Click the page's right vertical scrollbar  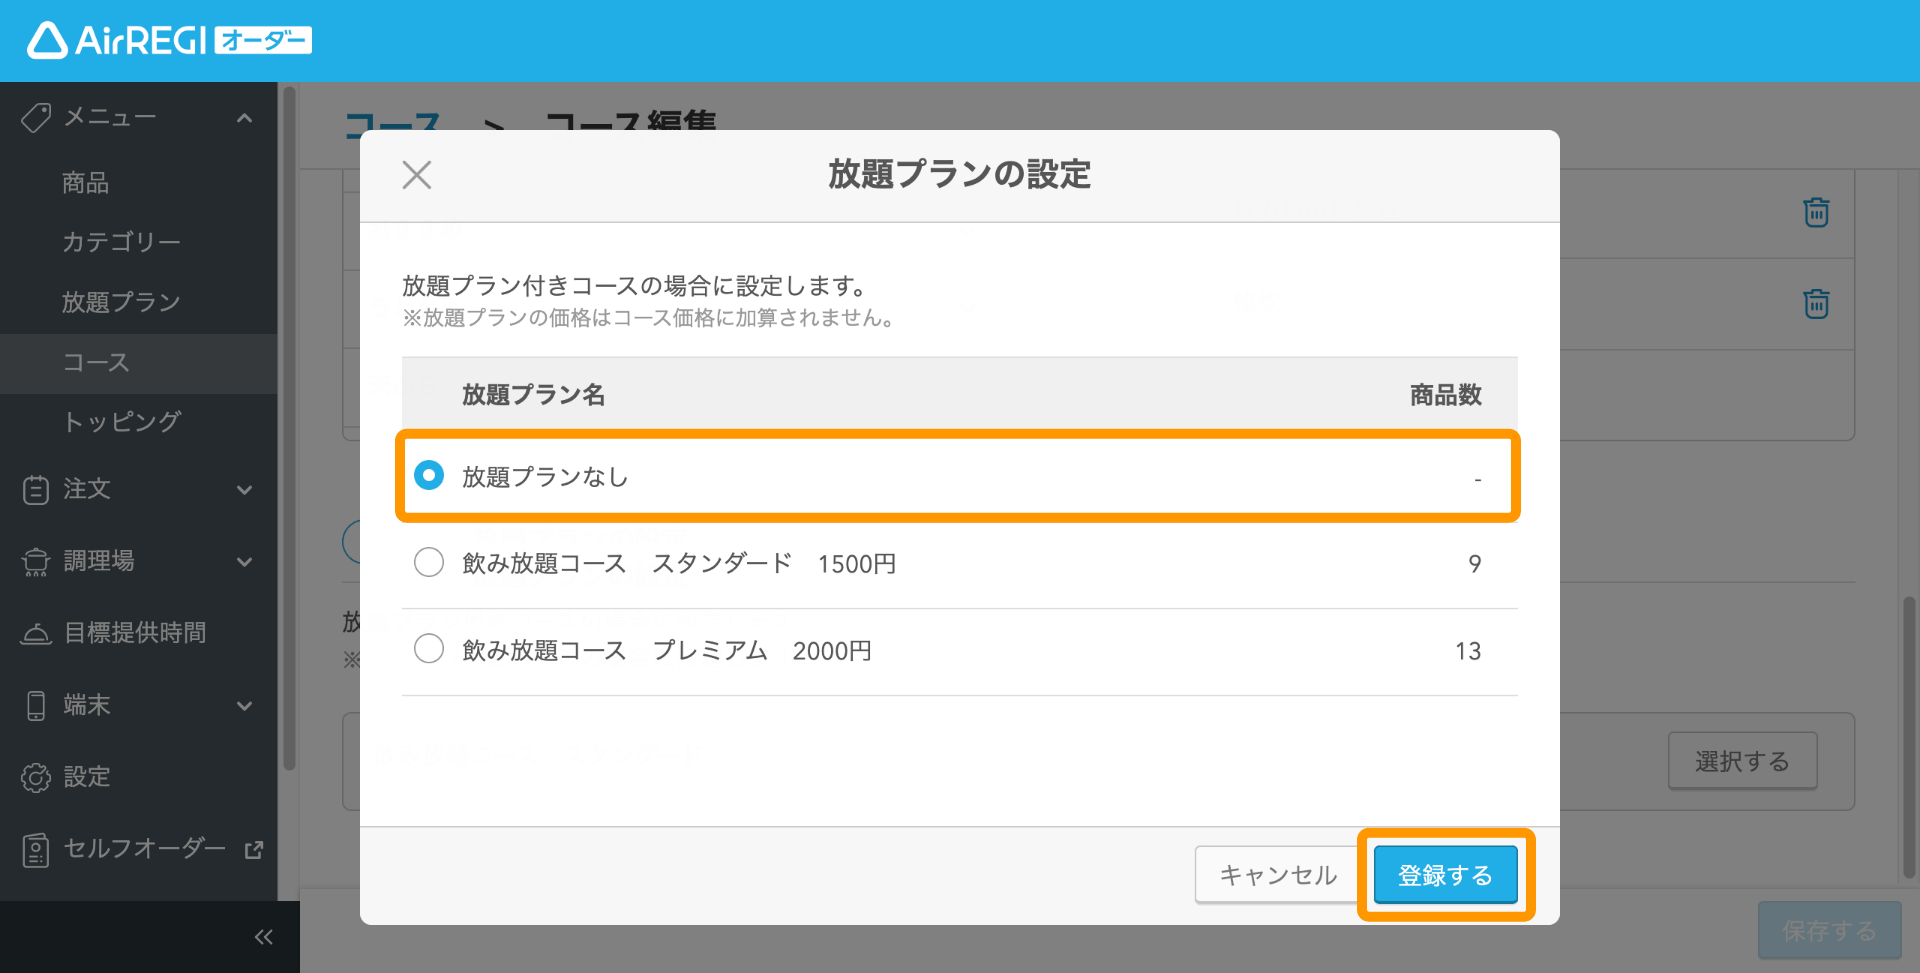click(x=1909, y=738)
